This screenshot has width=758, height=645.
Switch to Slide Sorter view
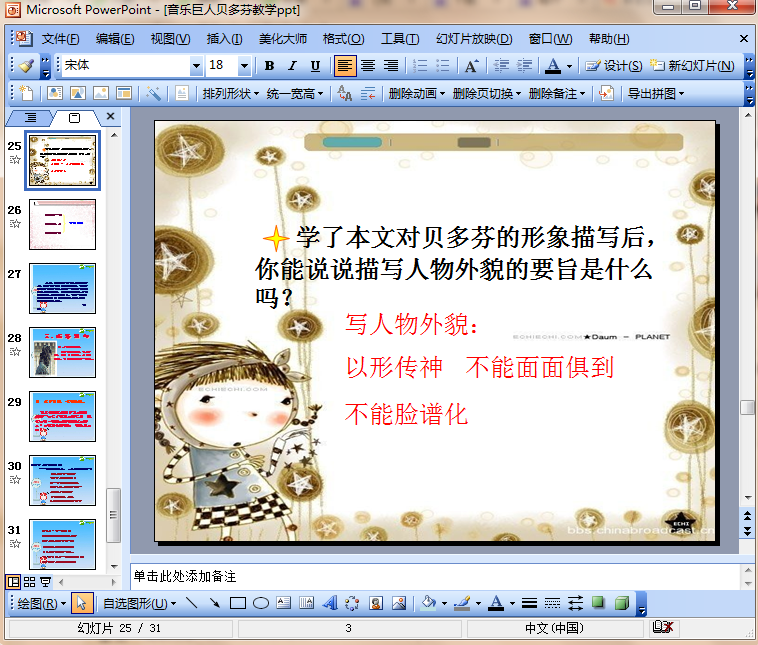[29, 582]
